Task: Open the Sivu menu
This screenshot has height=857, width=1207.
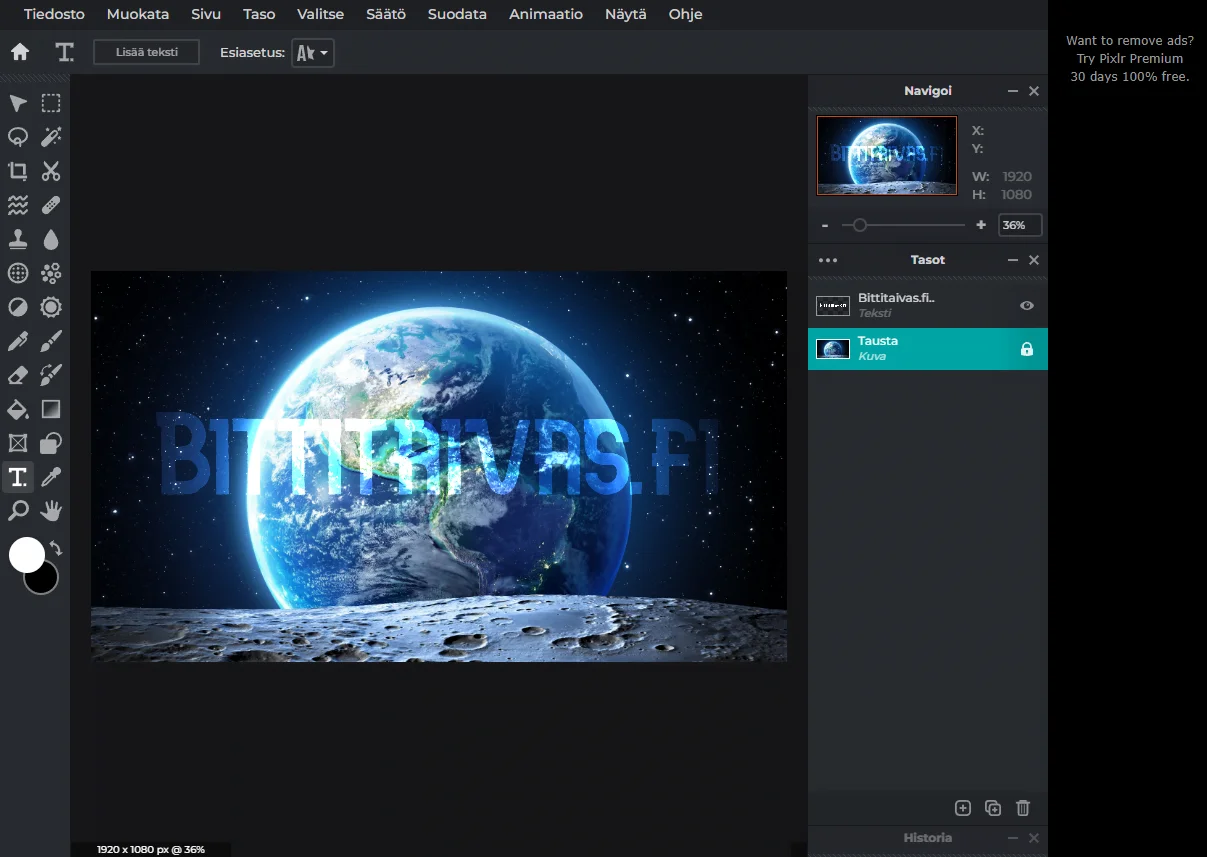Action: [206, 14]
